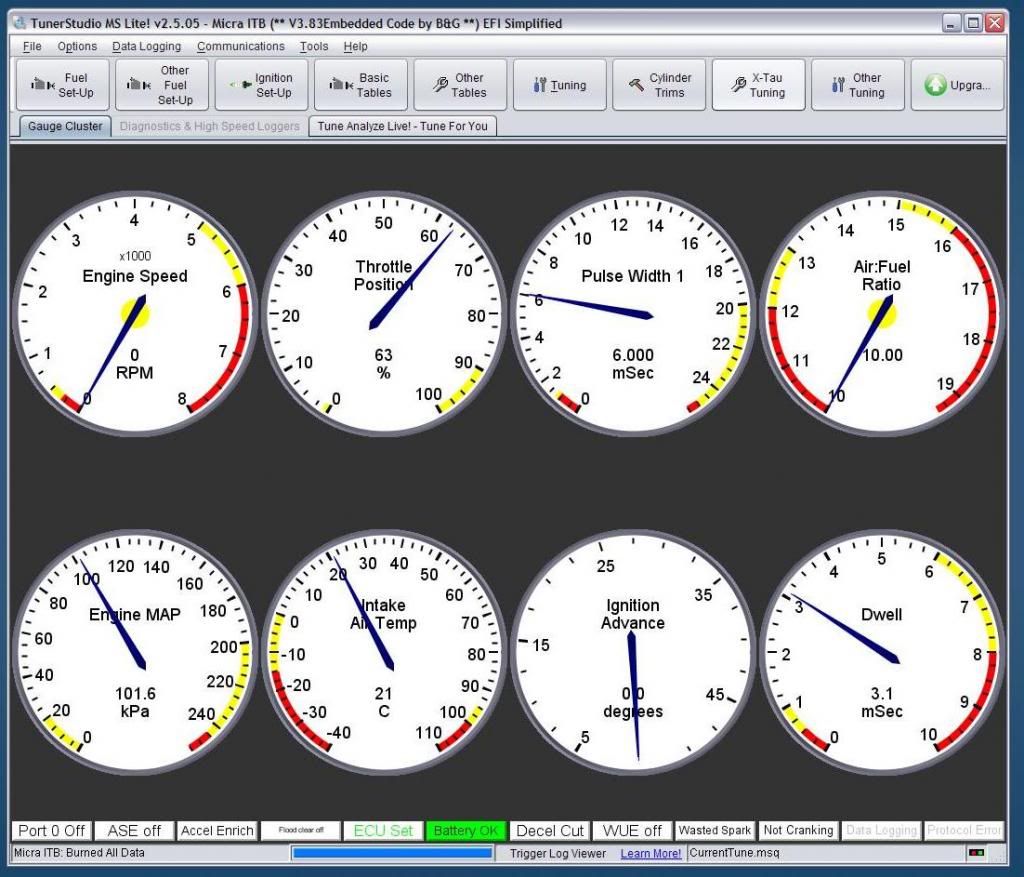Click the Pulse Width 1 gauge
Image resolution: width=1024 pixels, height=877 pixels.
pos(633,313)
